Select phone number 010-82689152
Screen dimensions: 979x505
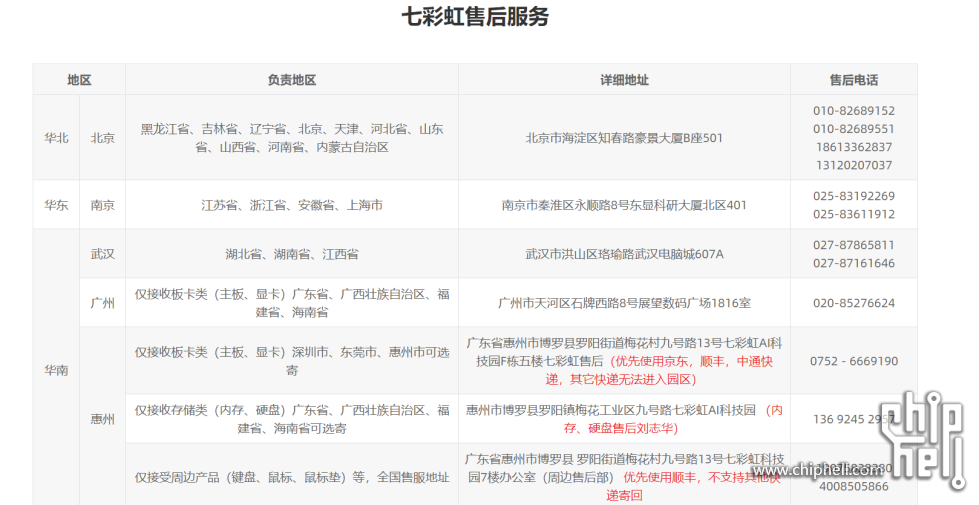[854, 110]
